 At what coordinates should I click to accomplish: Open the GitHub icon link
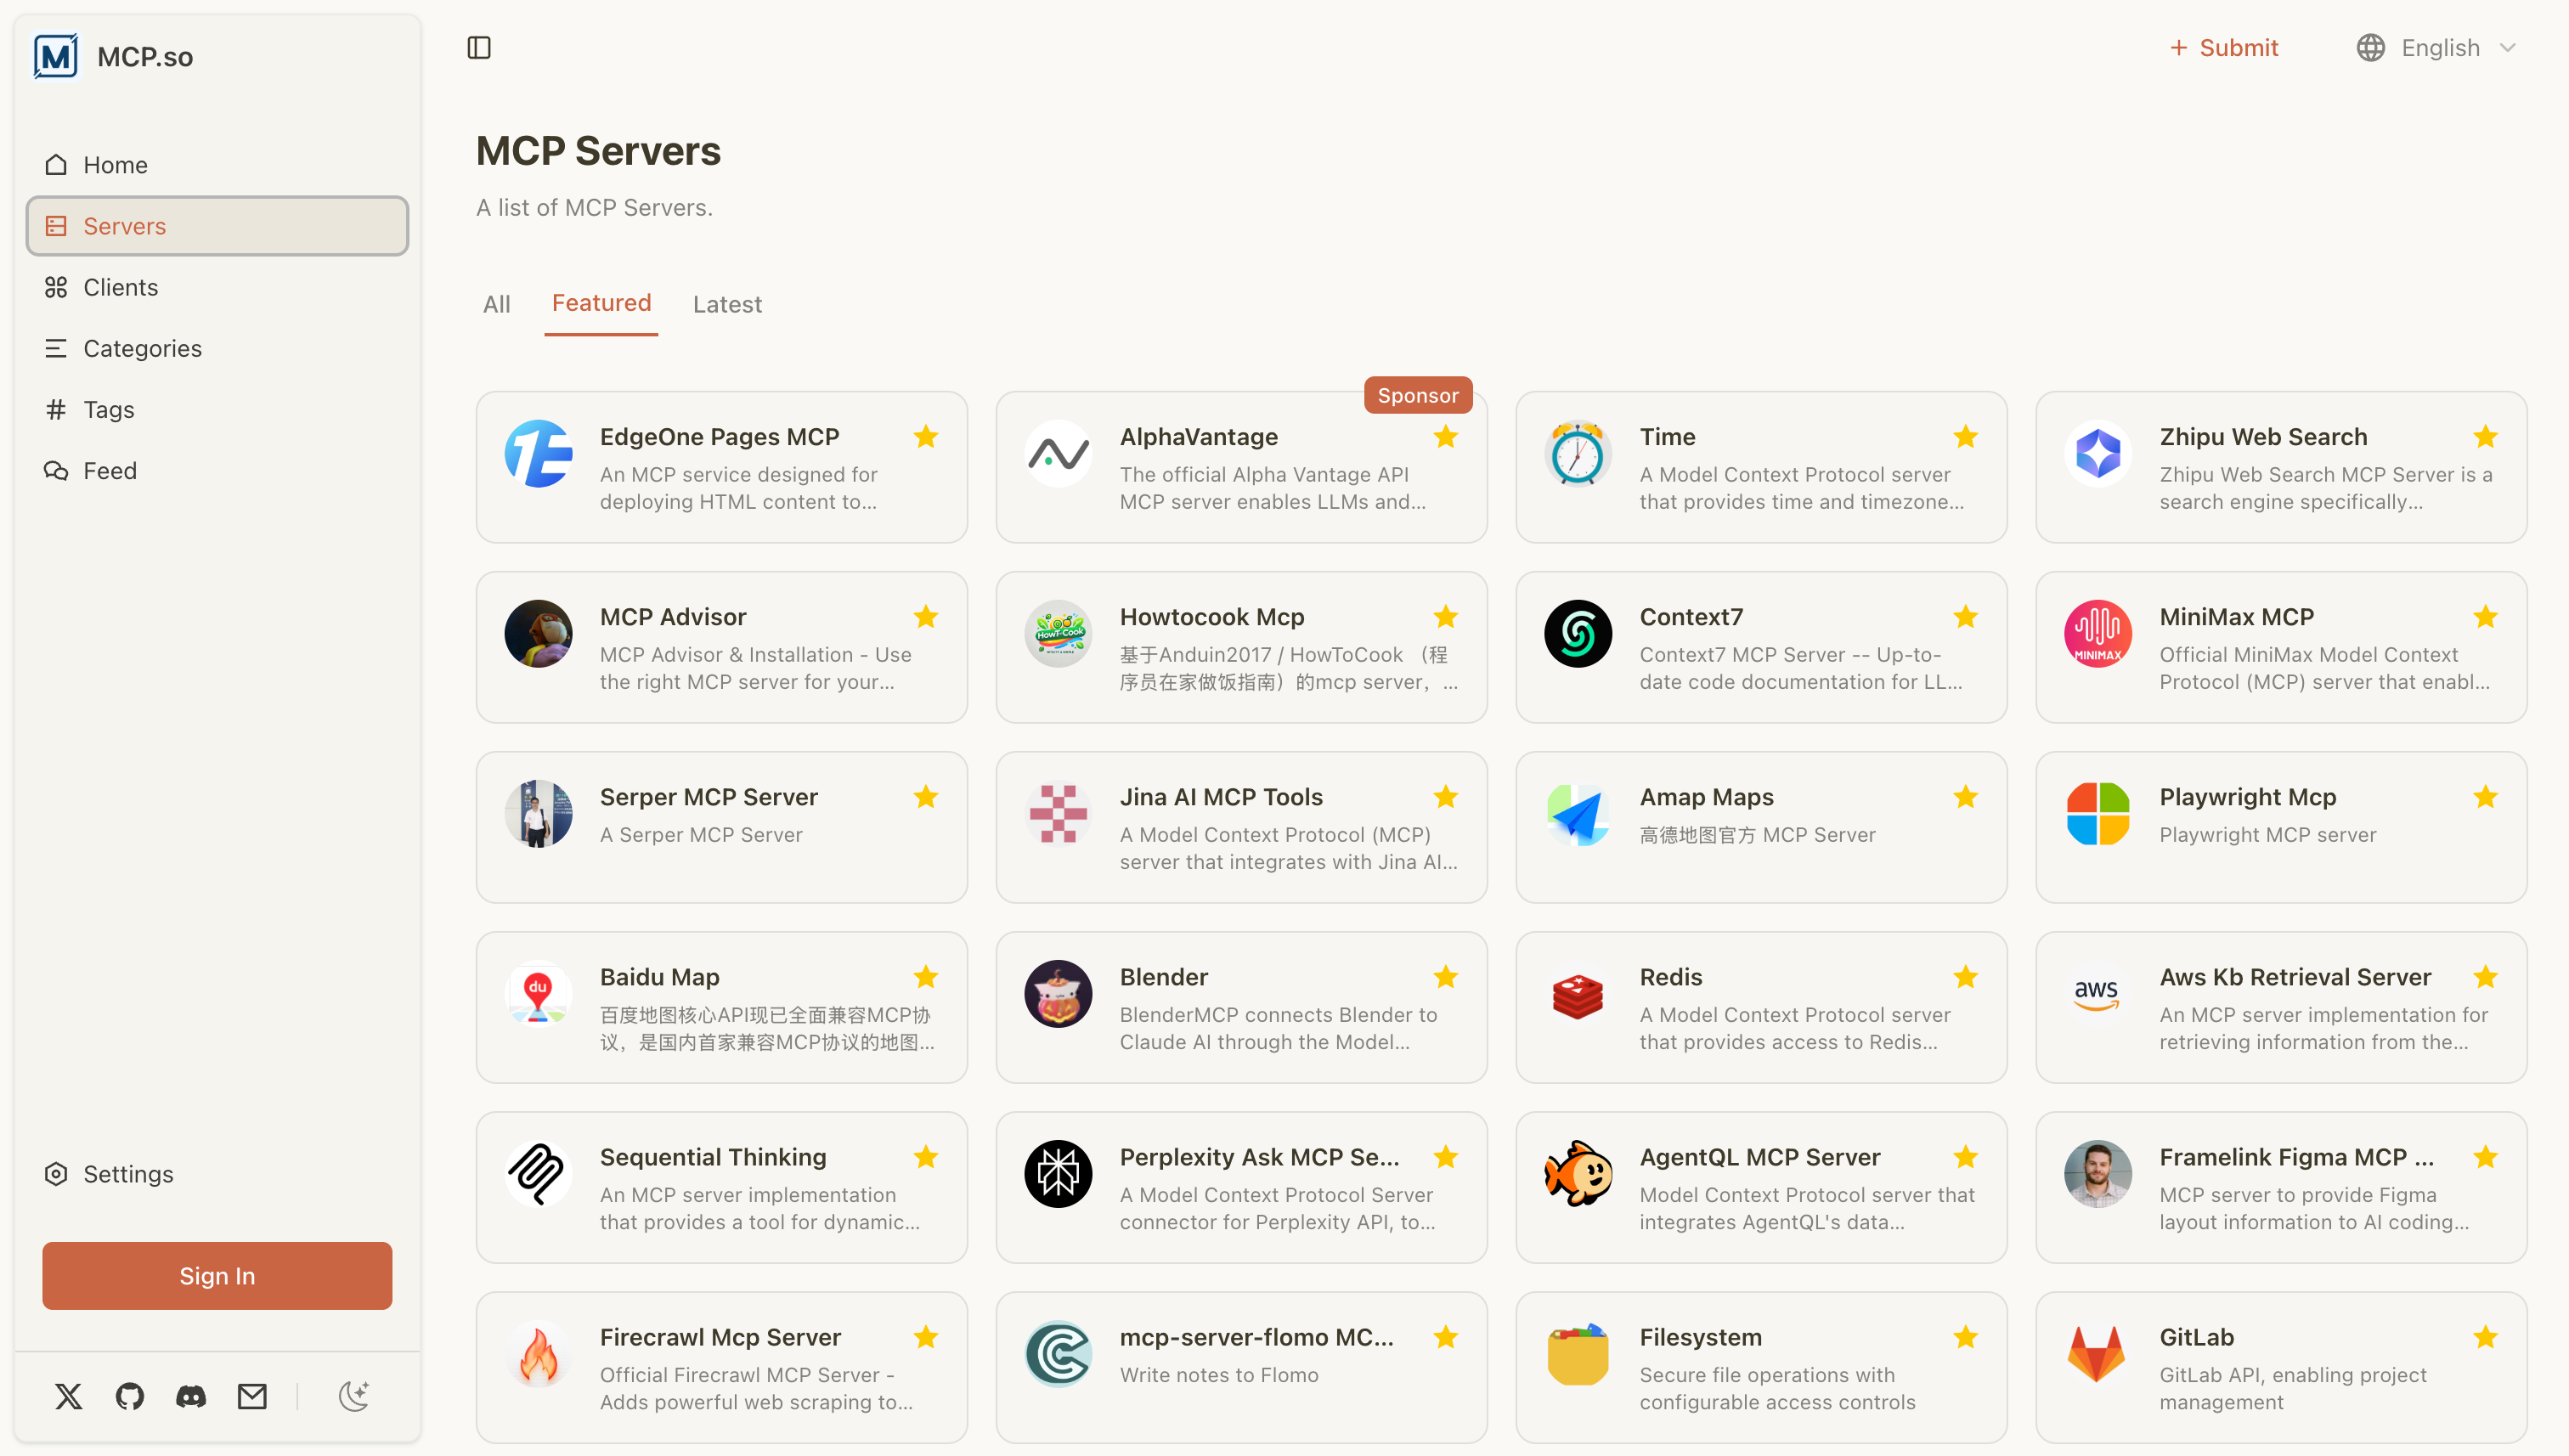(130, 1395)
